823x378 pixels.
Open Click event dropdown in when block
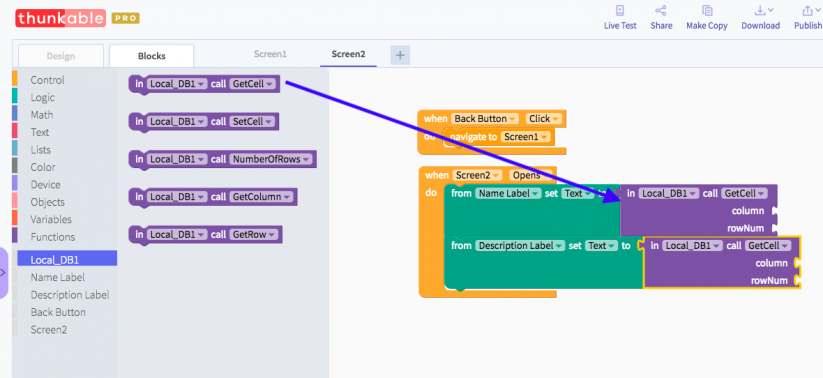click(543, 119)
